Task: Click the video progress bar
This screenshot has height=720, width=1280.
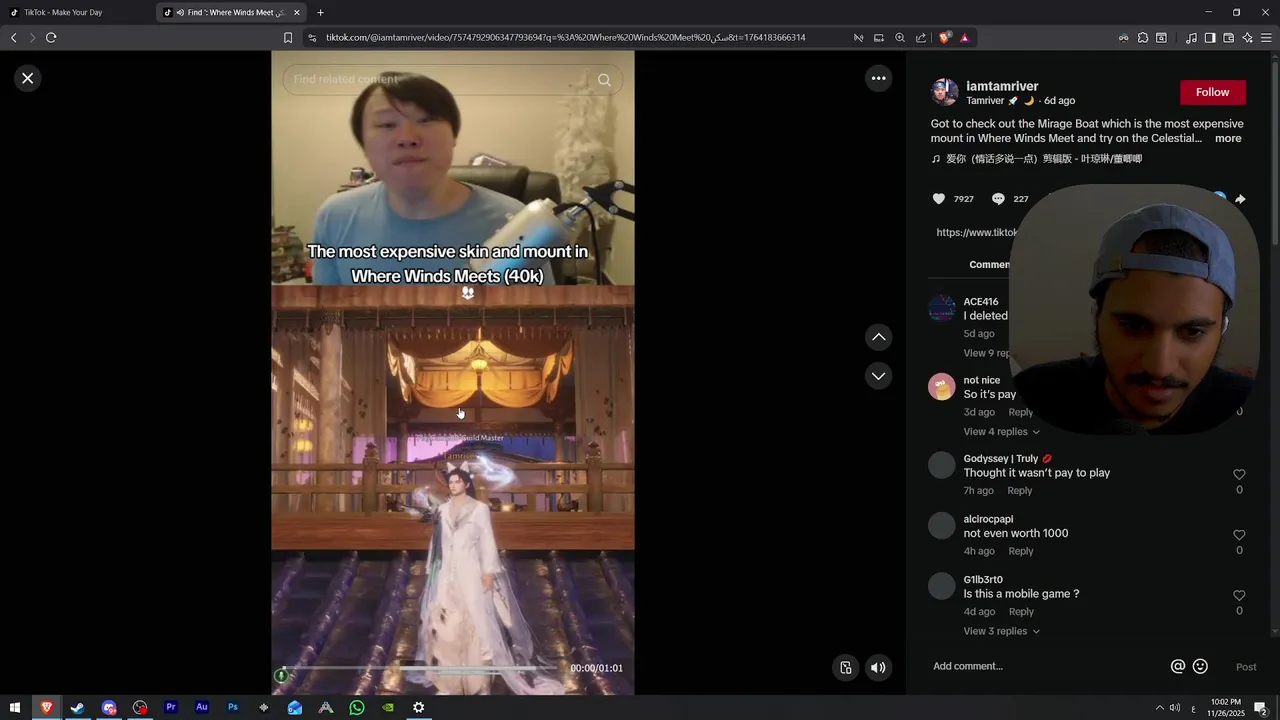Action: [x=420, y=668]
